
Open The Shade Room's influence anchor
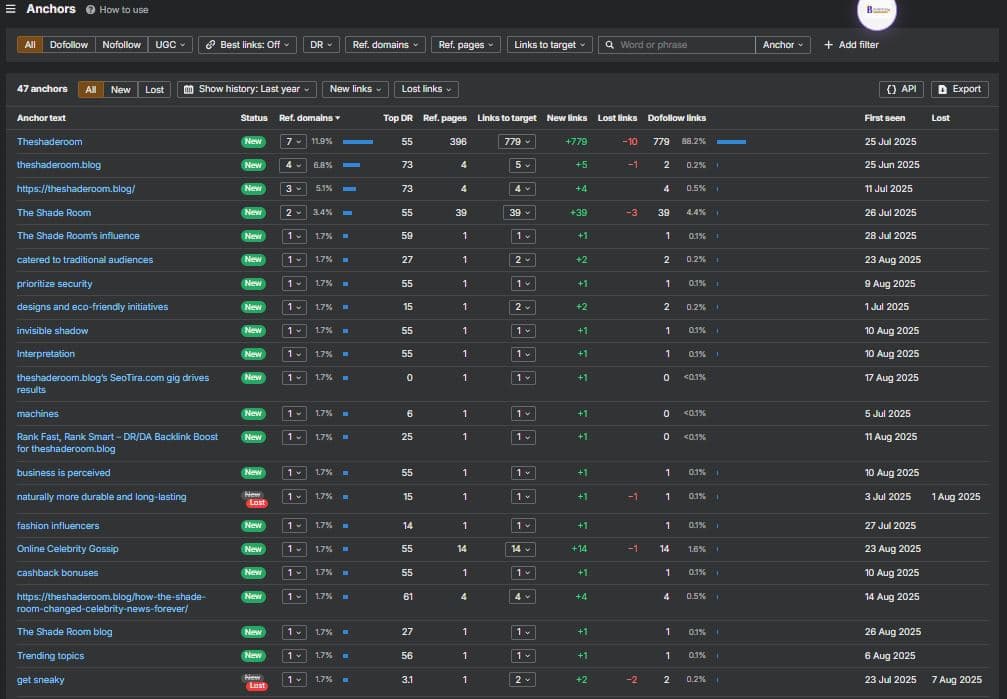(x=78, y=236)
